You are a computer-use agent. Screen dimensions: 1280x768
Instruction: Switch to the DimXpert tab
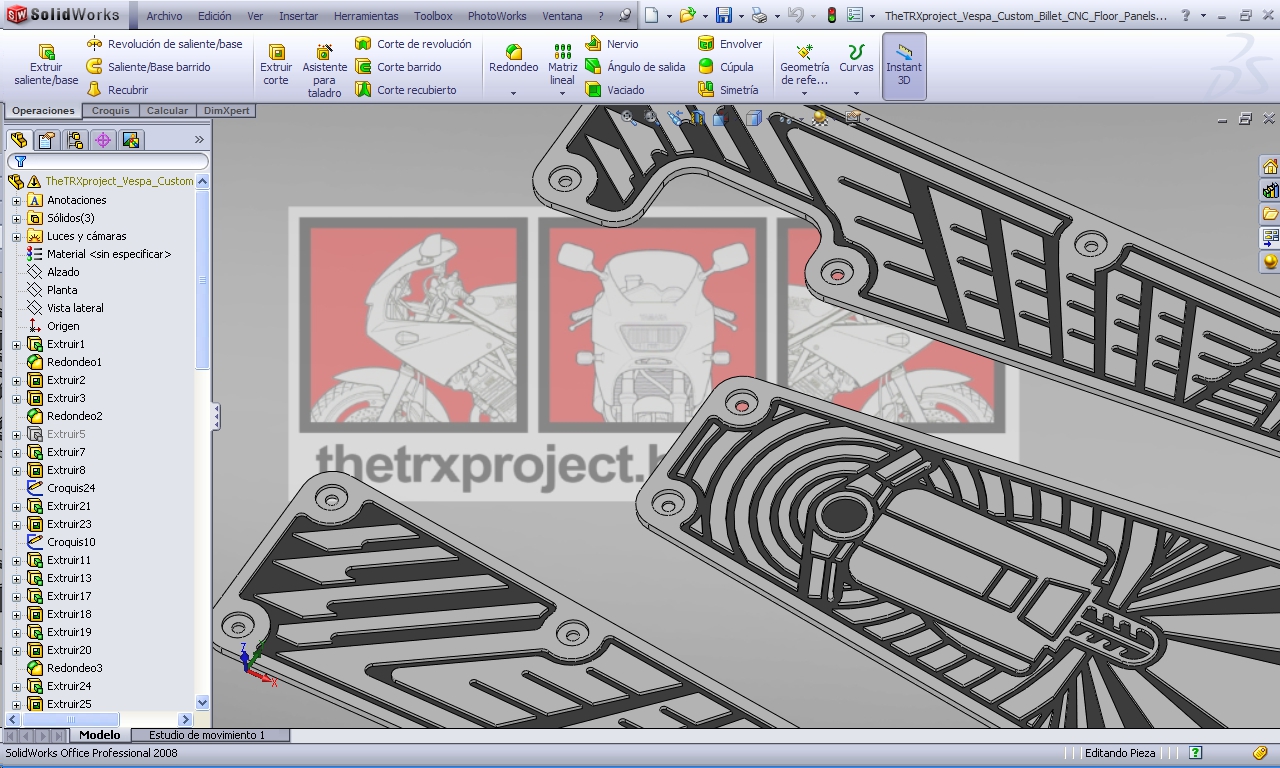(226, 111)
